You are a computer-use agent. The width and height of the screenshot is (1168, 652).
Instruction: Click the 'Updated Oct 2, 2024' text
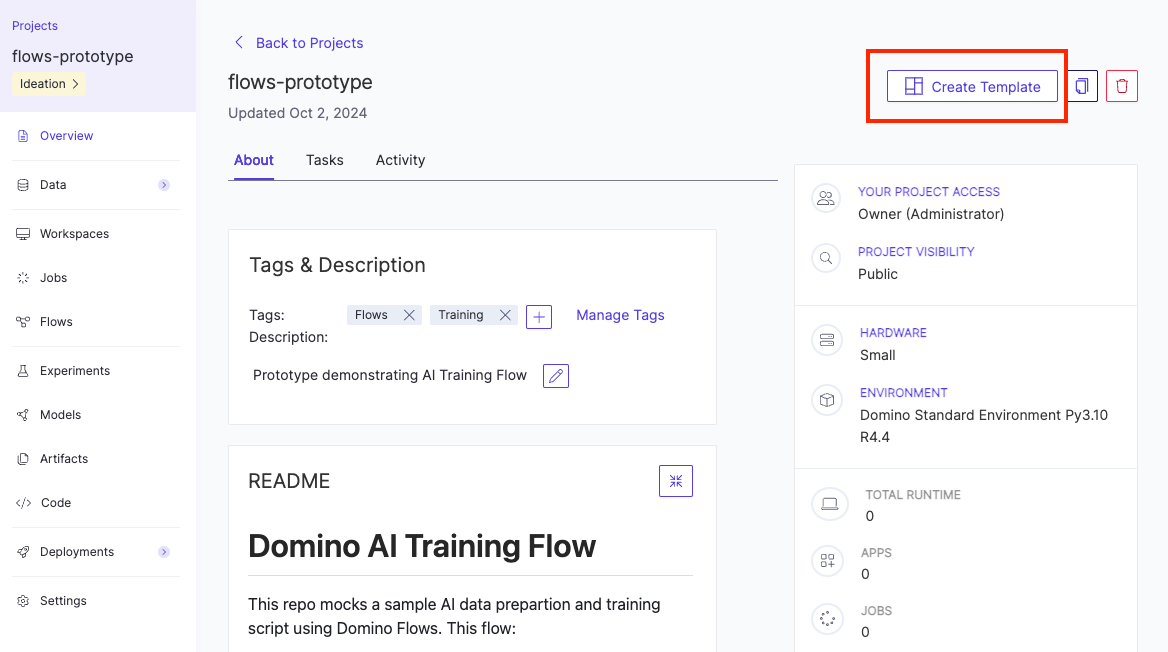point(297,113)
